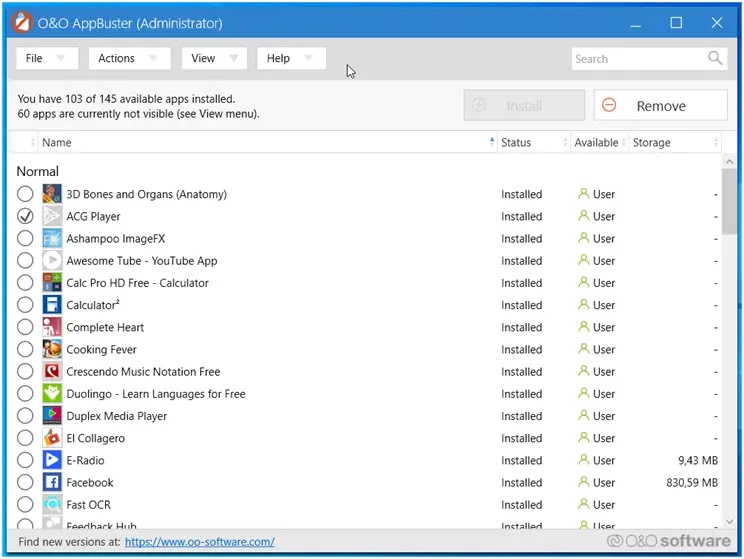Click the Complete Heart app icon
The image size is (744, 559).
pyautogui.click(x=52, y=327)
